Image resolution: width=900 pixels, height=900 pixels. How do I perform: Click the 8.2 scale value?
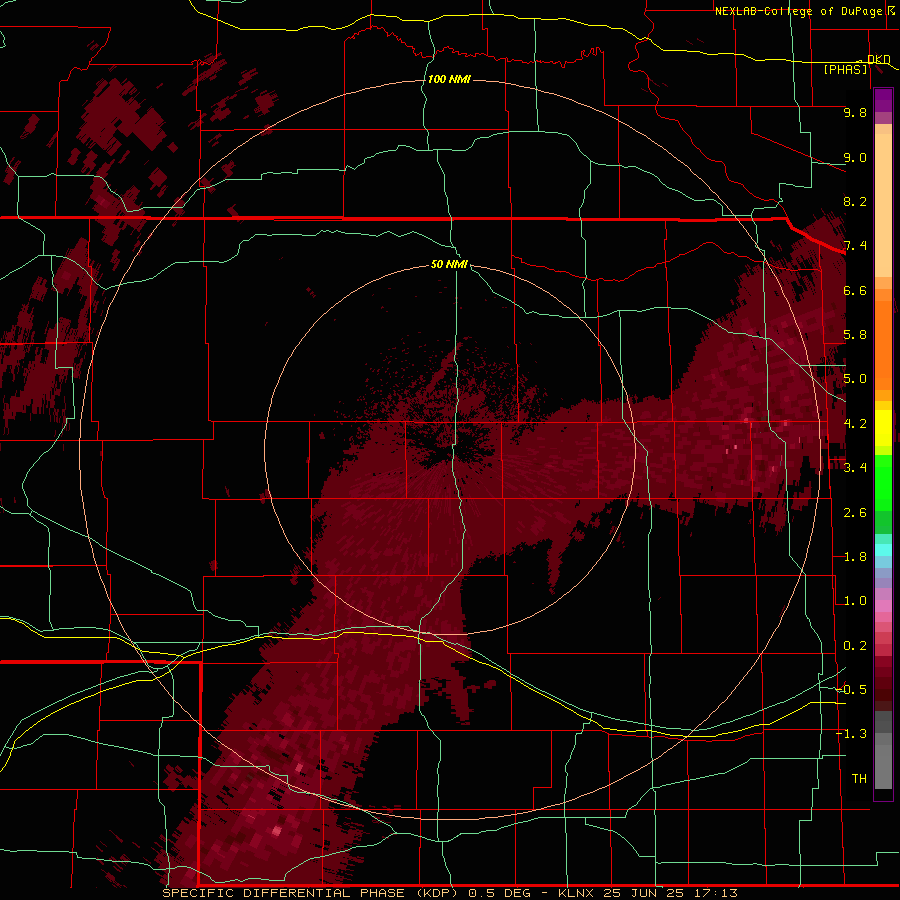[855, 201]
